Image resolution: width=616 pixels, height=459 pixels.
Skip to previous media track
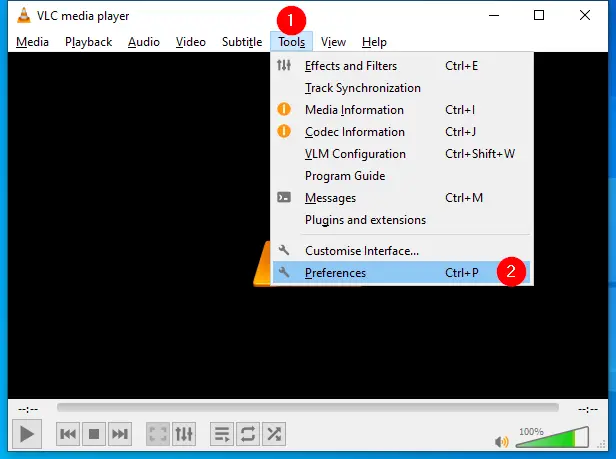68,434
